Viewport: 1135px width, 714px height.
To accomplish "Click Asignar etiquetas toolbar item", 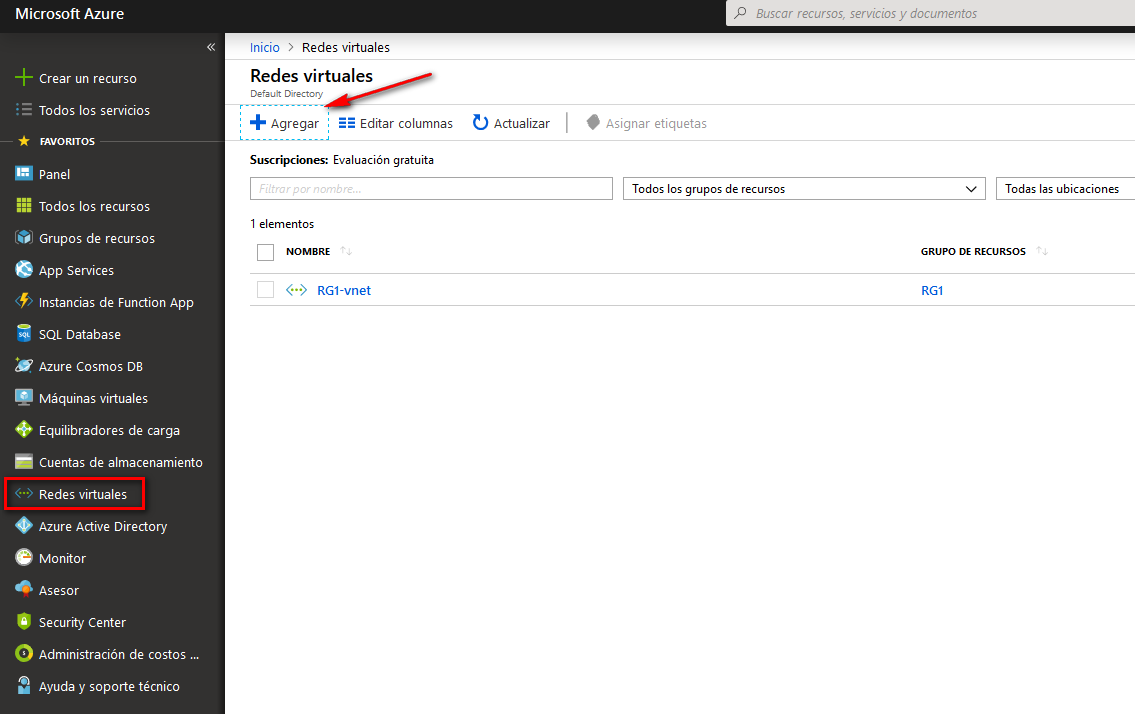I will click(646, 123).
